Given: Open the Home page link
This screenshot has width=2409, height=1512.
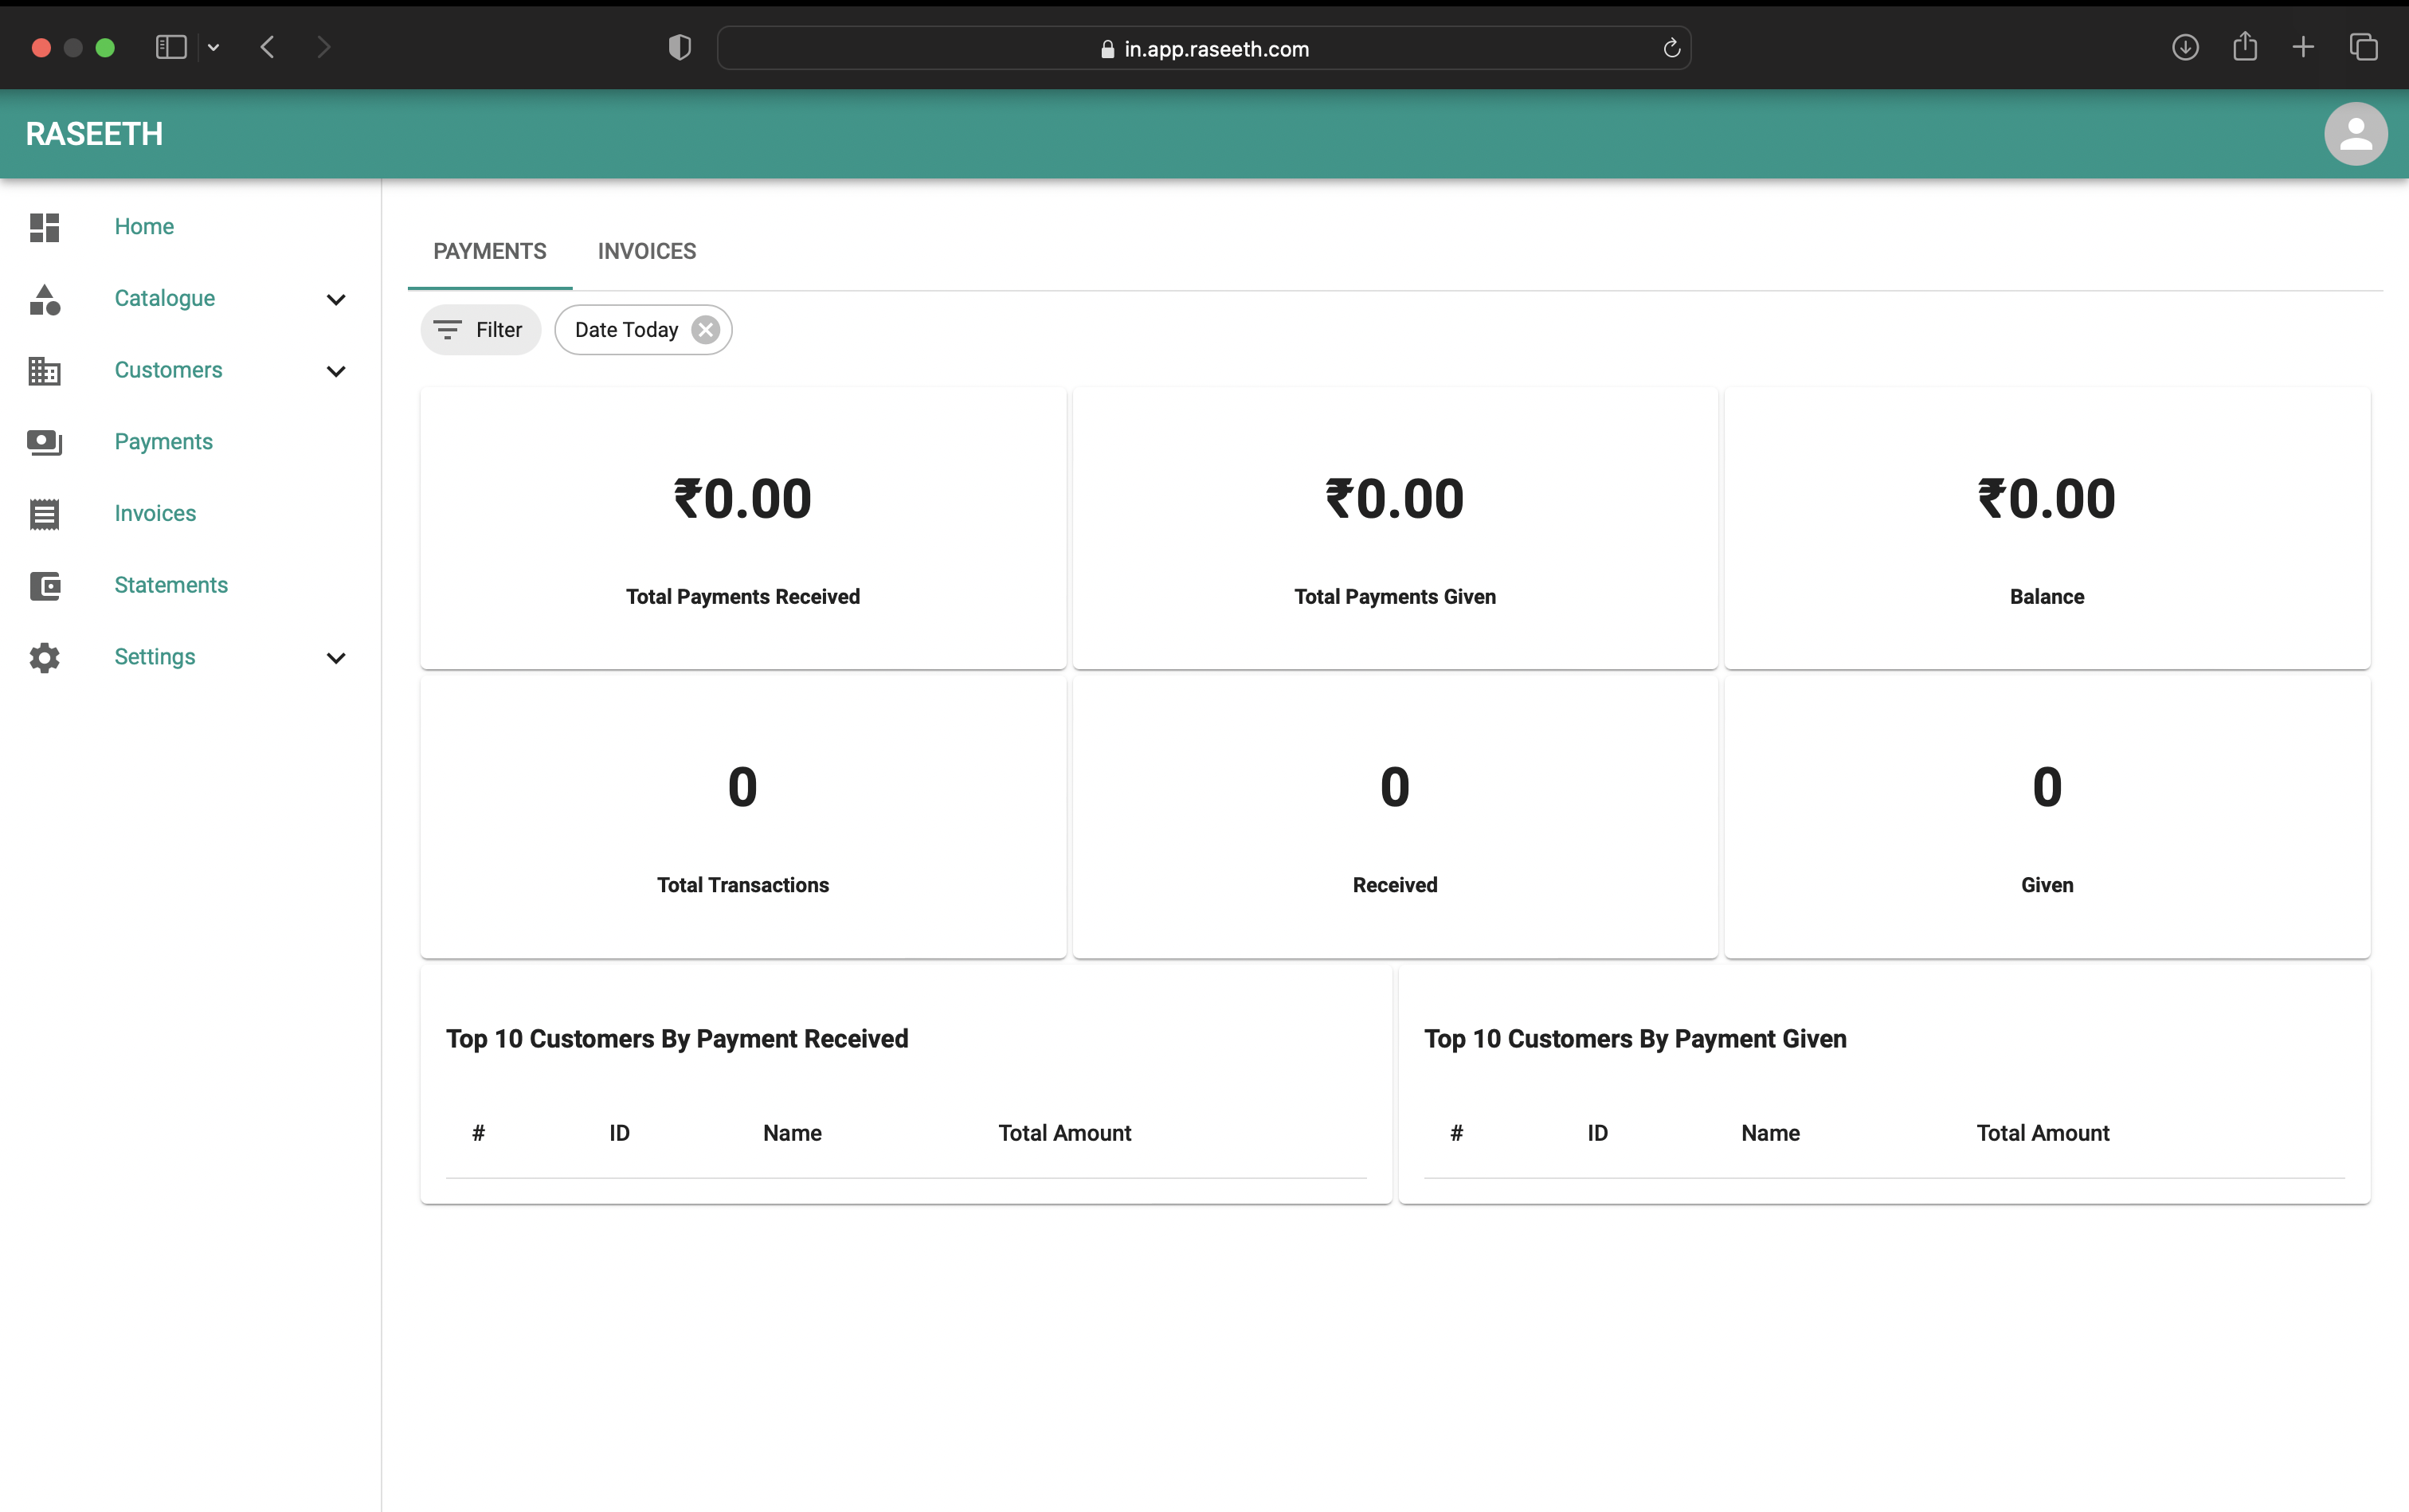Looking at the screenshot, I should [x=144, y=227].
